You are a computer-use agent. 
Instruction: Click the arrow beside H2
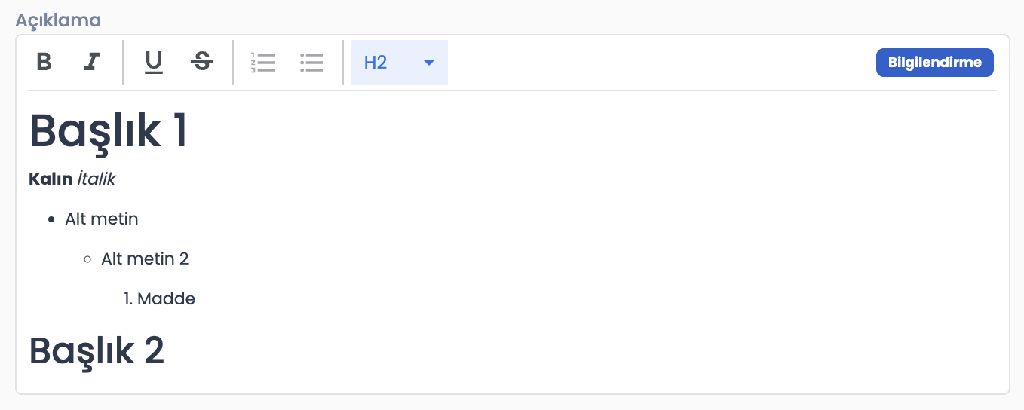pos(429,62)
